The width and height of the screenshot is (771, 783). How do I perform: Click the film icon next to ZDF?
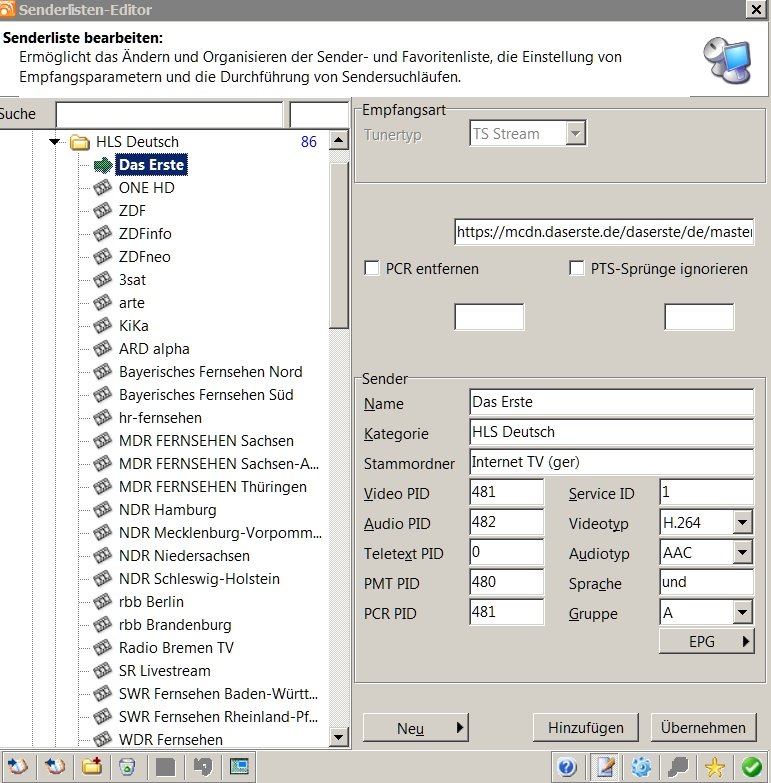pyautogui.click(x=102, y=211)
